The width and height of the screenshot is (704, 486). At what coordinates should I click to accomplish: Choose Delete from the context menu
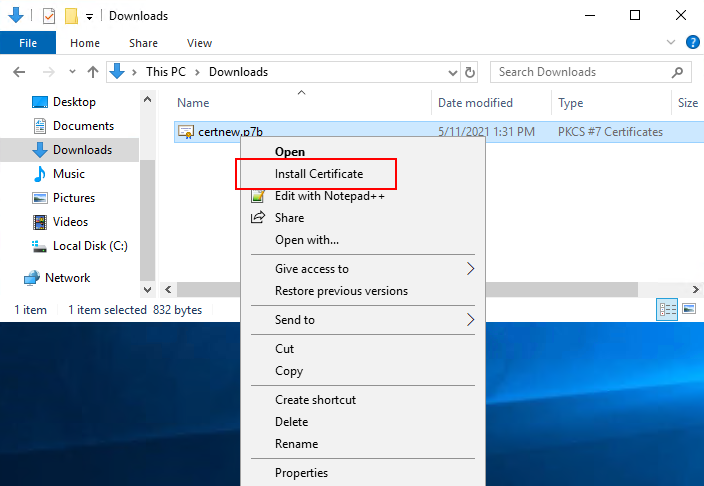363,422
